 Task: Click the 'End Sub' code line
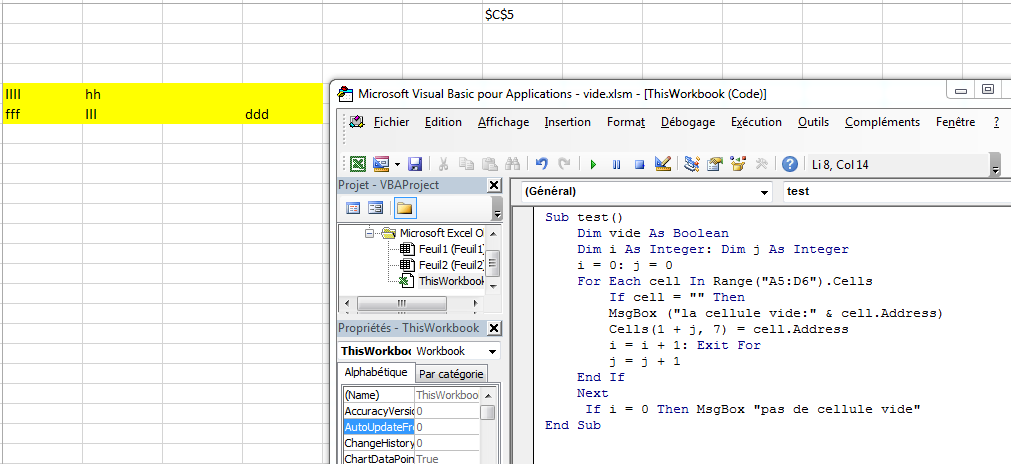(573, 425)
